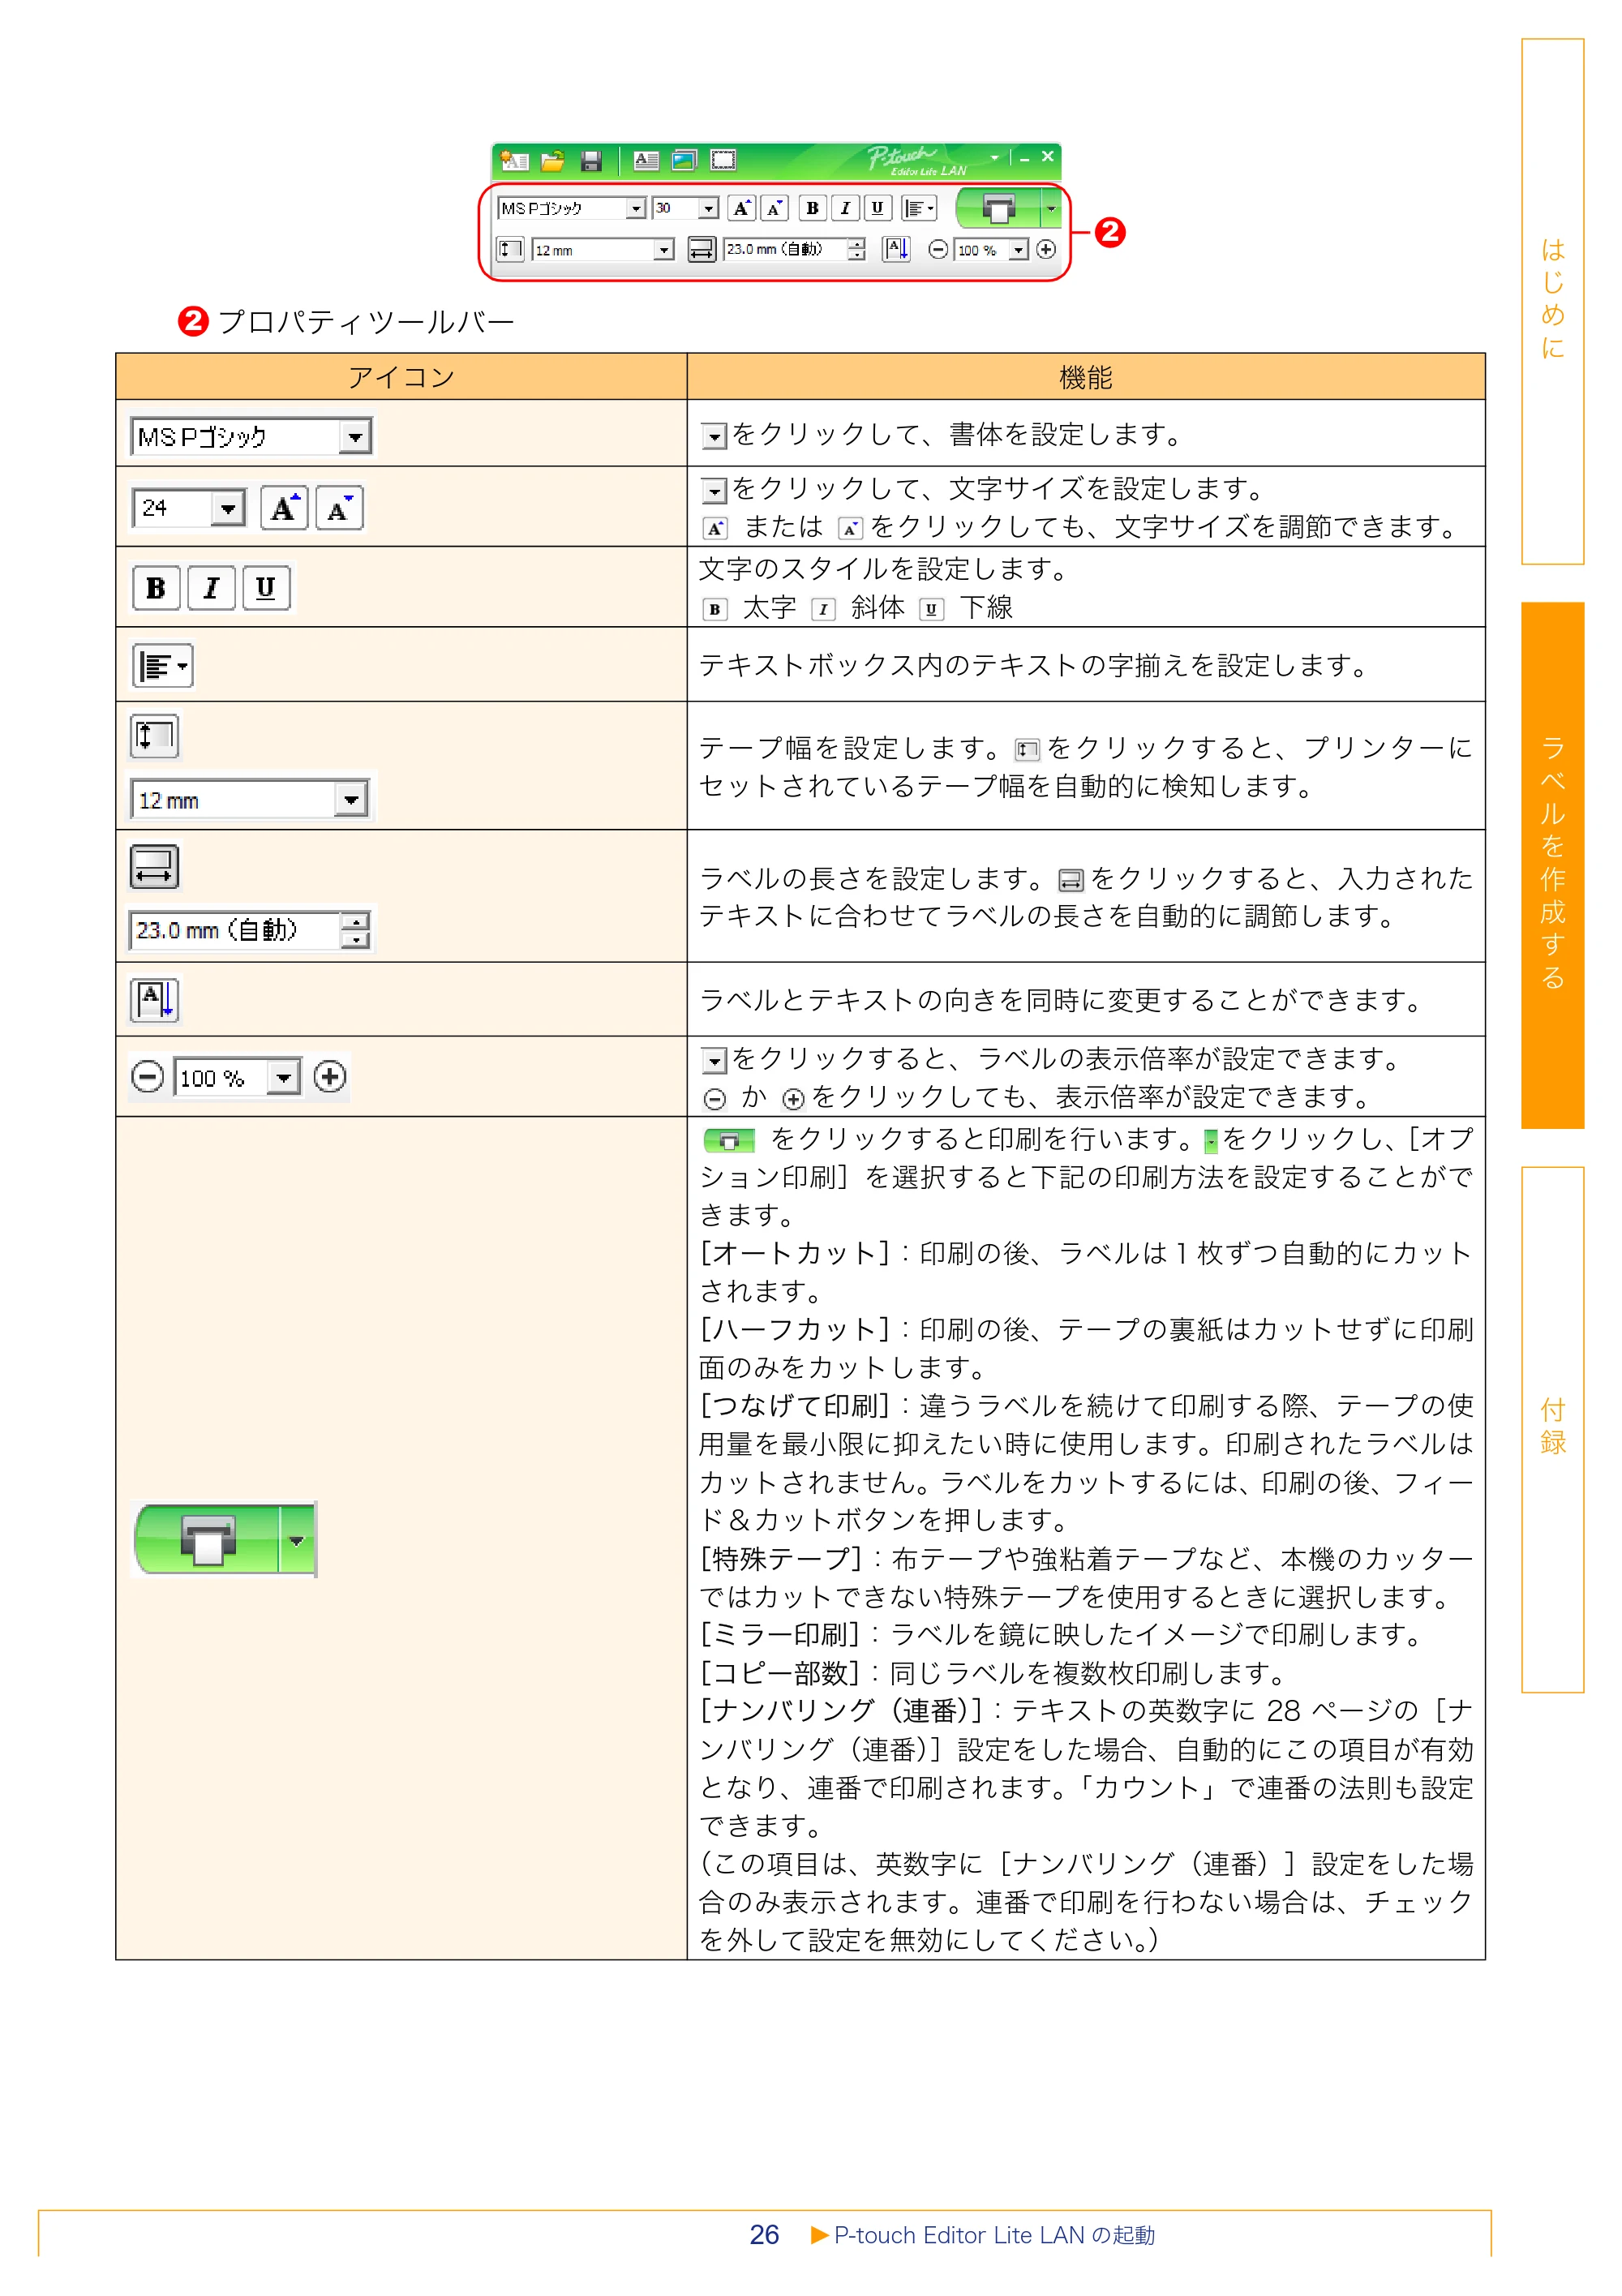Toggle Bold in the top toolbar image
Screen dimensions: 1622x2296
pyautogui.click(x=812, y=208)
